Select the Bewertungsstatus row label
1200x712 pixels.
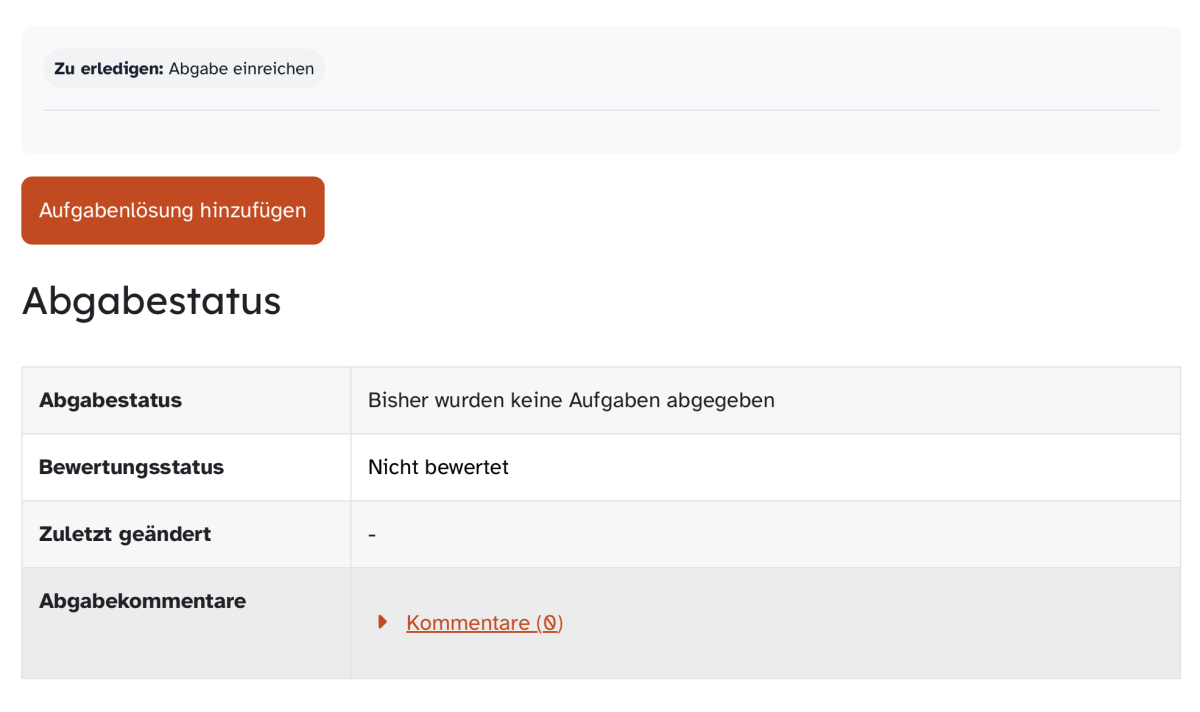tap(131, 467)
